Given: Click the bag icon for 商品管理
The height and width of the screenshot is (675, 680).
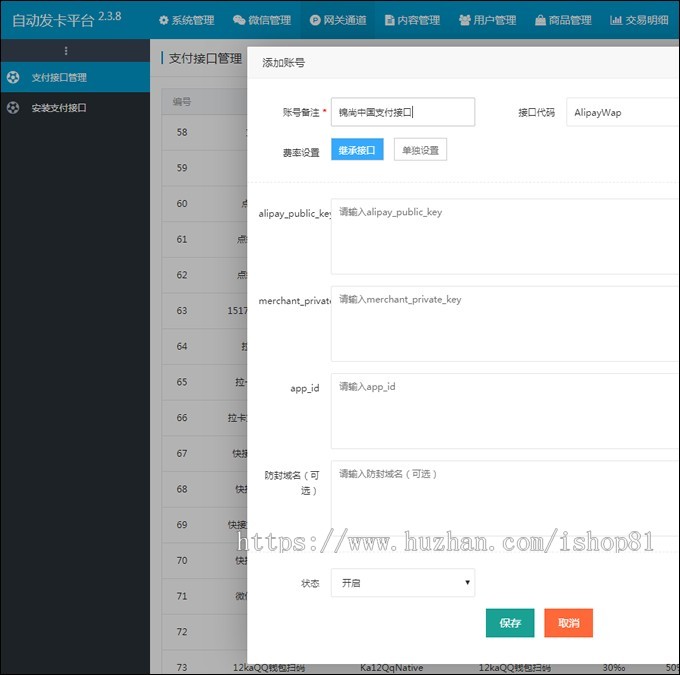Looking at the screenshot, I should tap(540, 20).
